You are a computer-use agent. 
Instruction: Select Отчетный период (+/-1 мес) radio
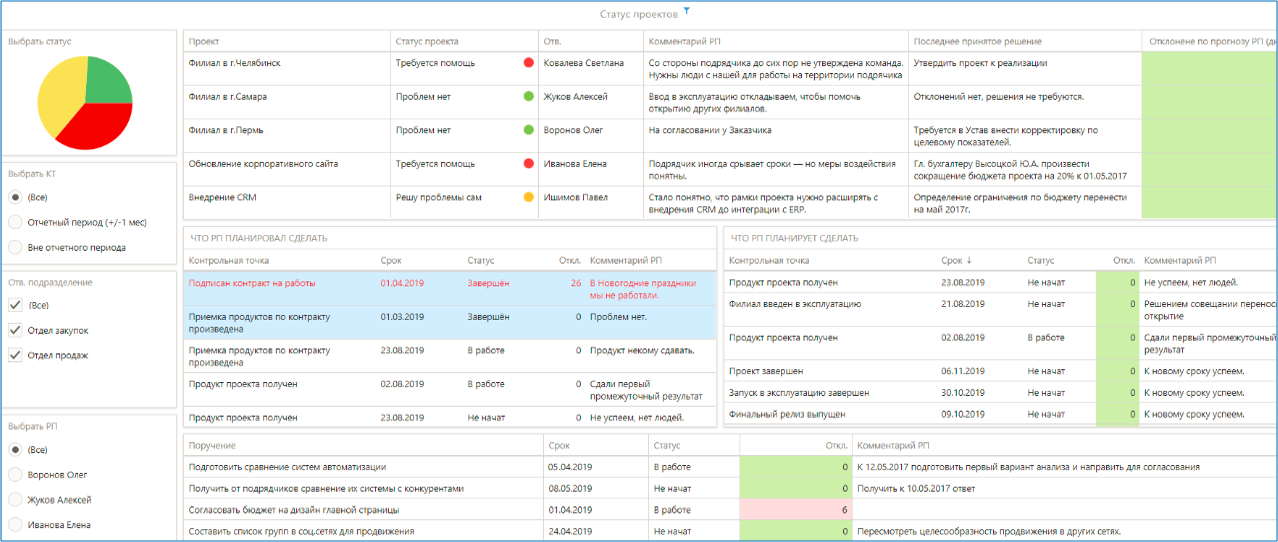click(x=15, y=222)
